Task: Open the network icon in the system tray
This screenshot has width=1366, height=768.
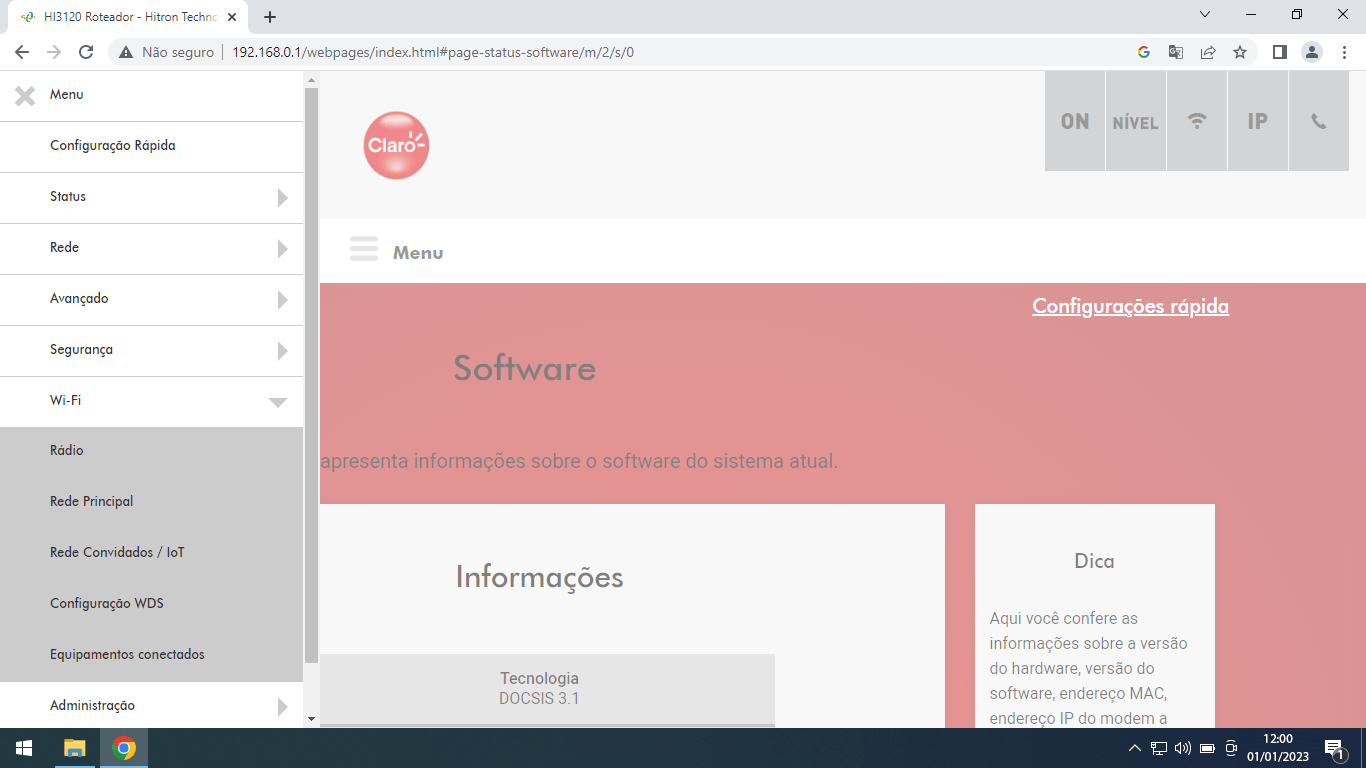Action: click(1159, 748)
